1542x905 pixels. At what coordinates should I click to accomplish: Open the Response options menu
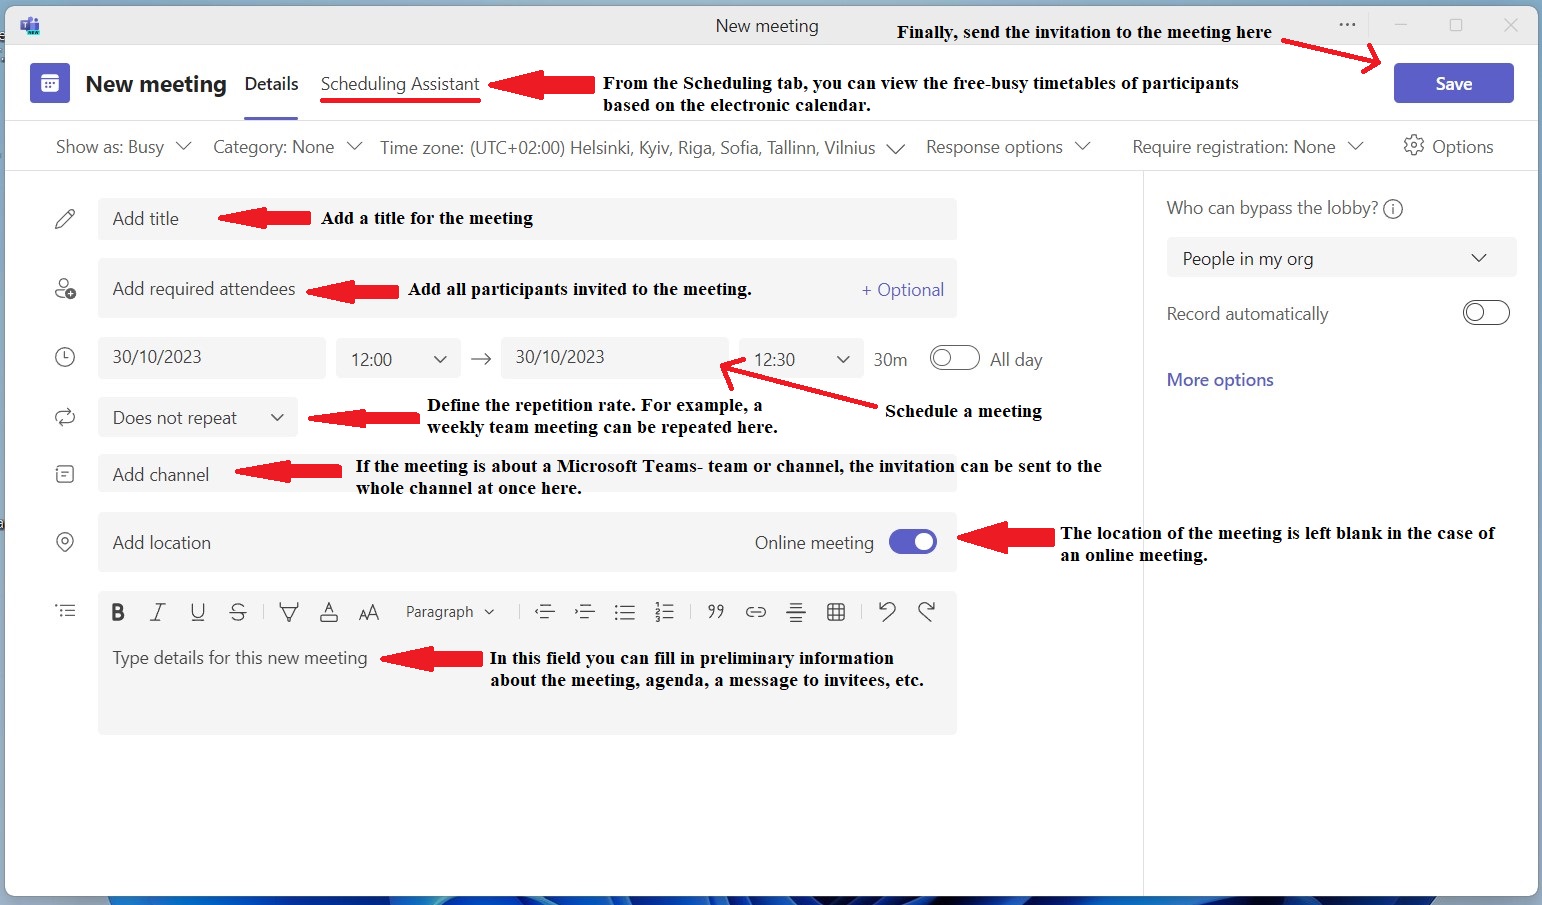point(1007,147)
